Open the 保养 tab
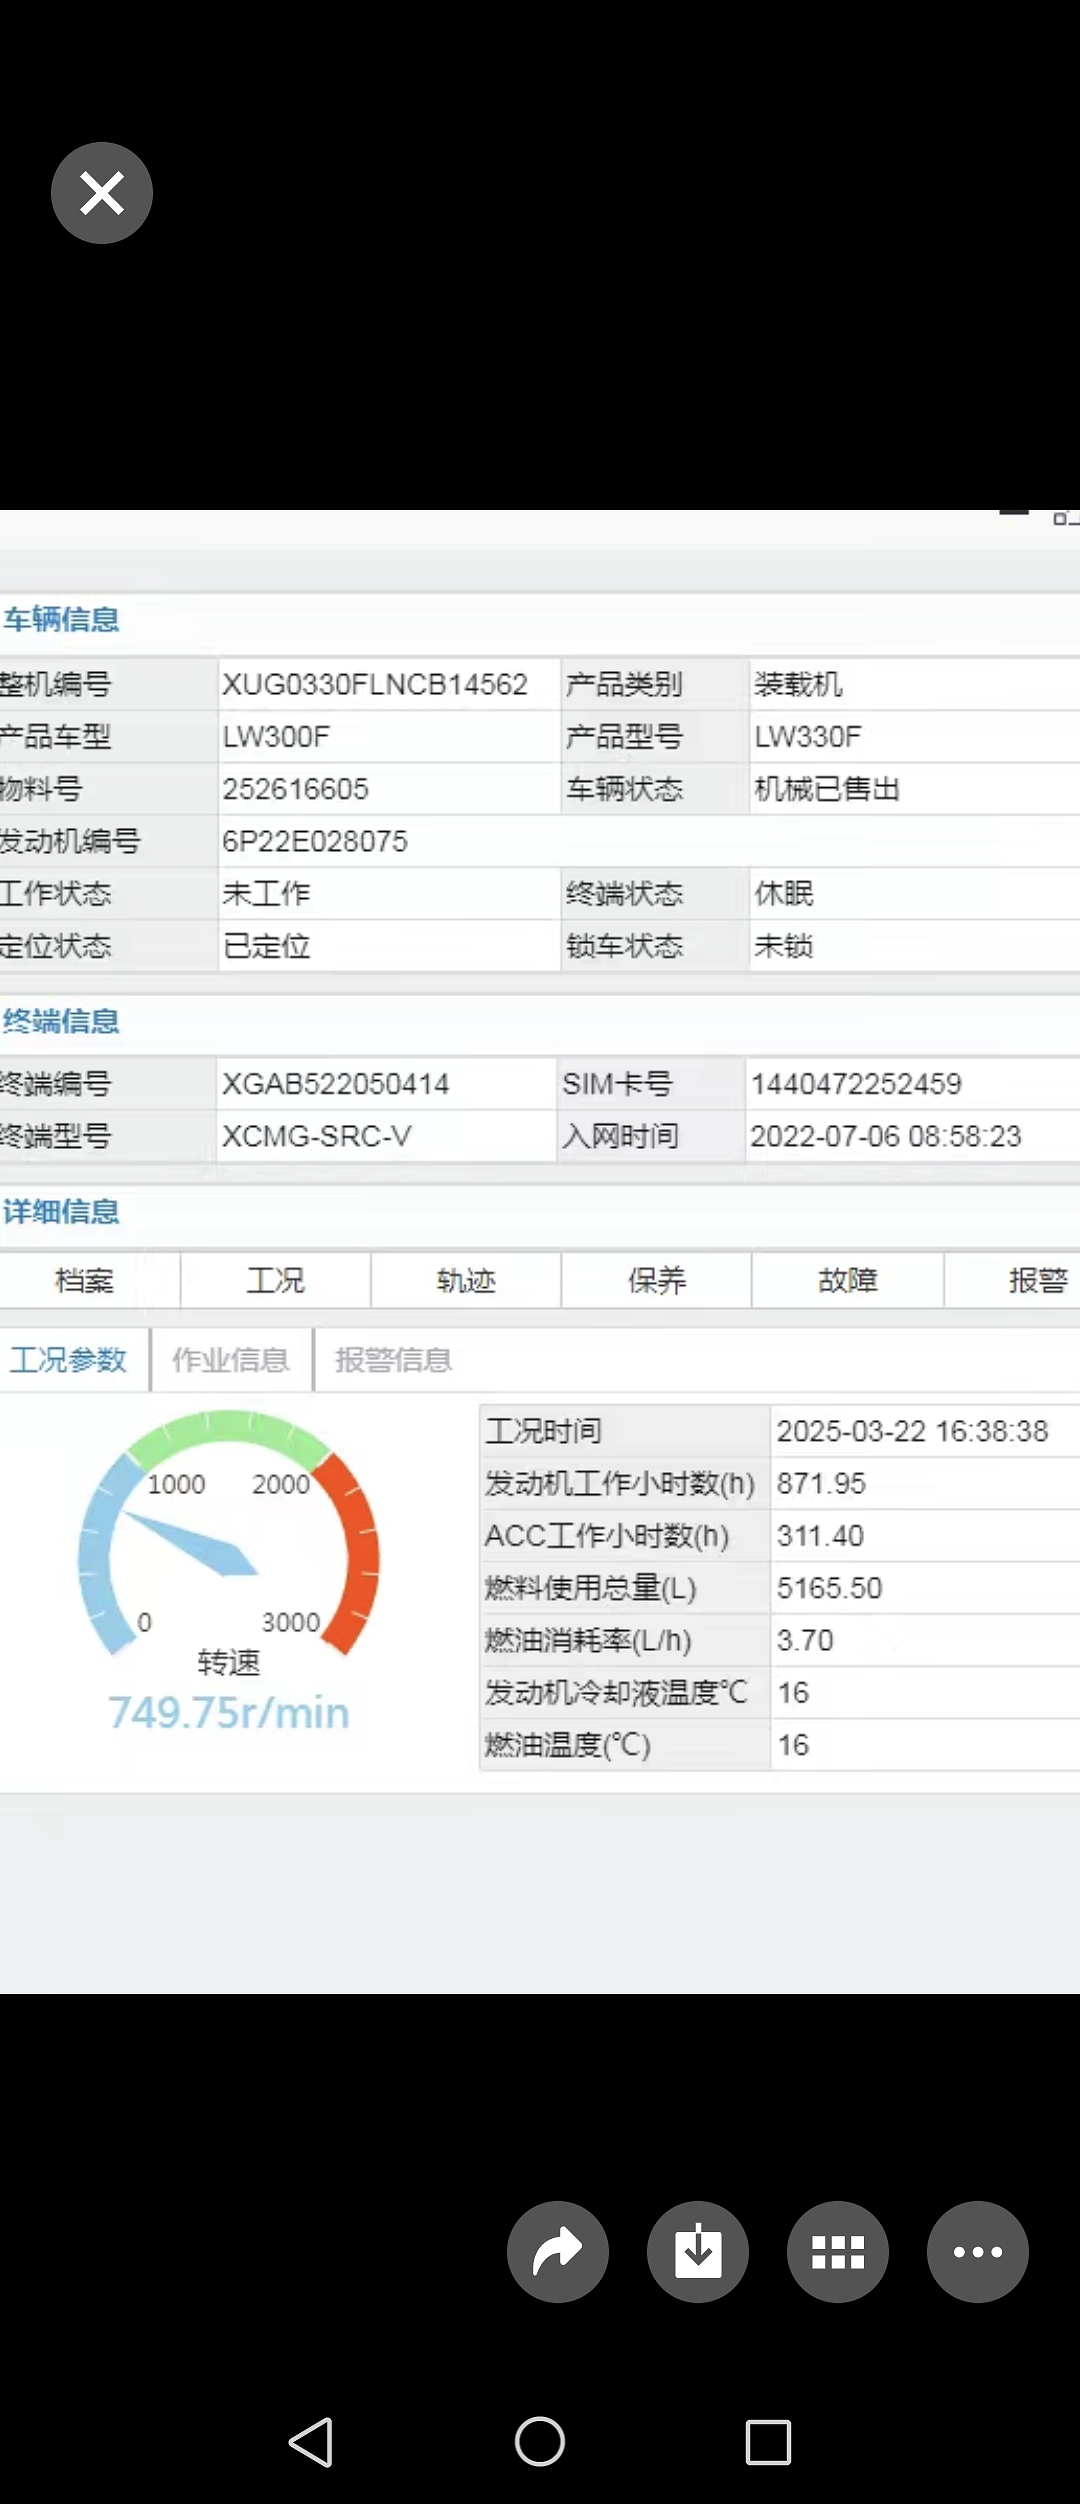1080x2504 pixels. [657, 1280]
